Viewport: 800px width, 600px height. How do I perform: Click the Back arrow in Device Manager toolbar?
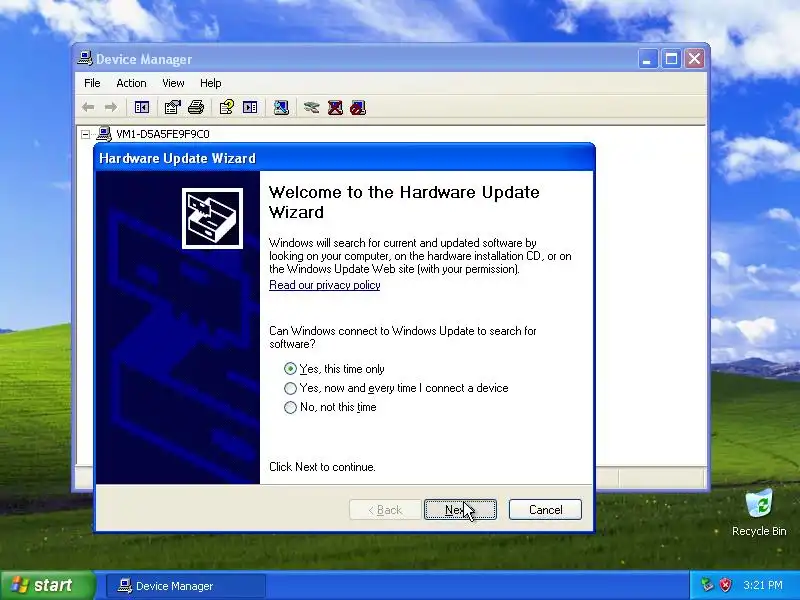(x=88, y=108)
